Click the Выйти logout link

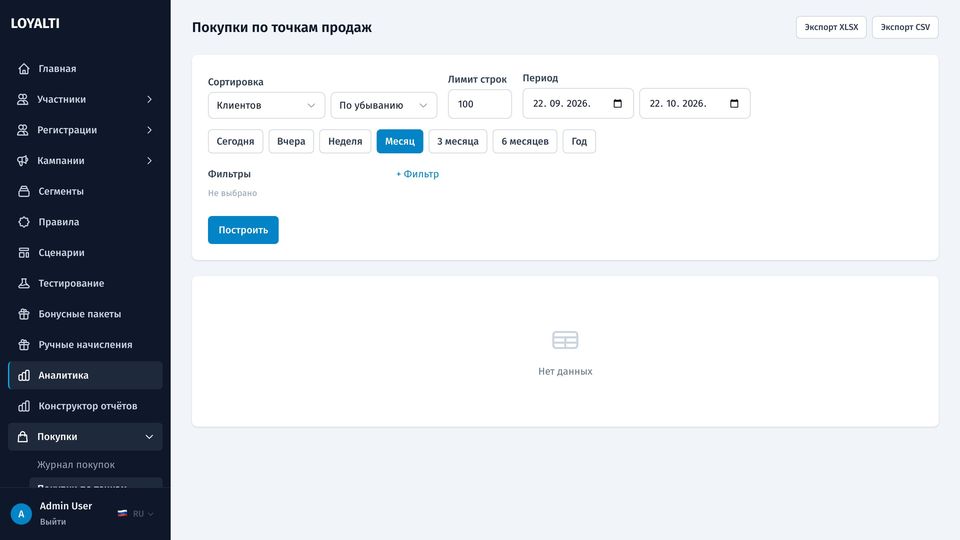click(x=53, y=522)
